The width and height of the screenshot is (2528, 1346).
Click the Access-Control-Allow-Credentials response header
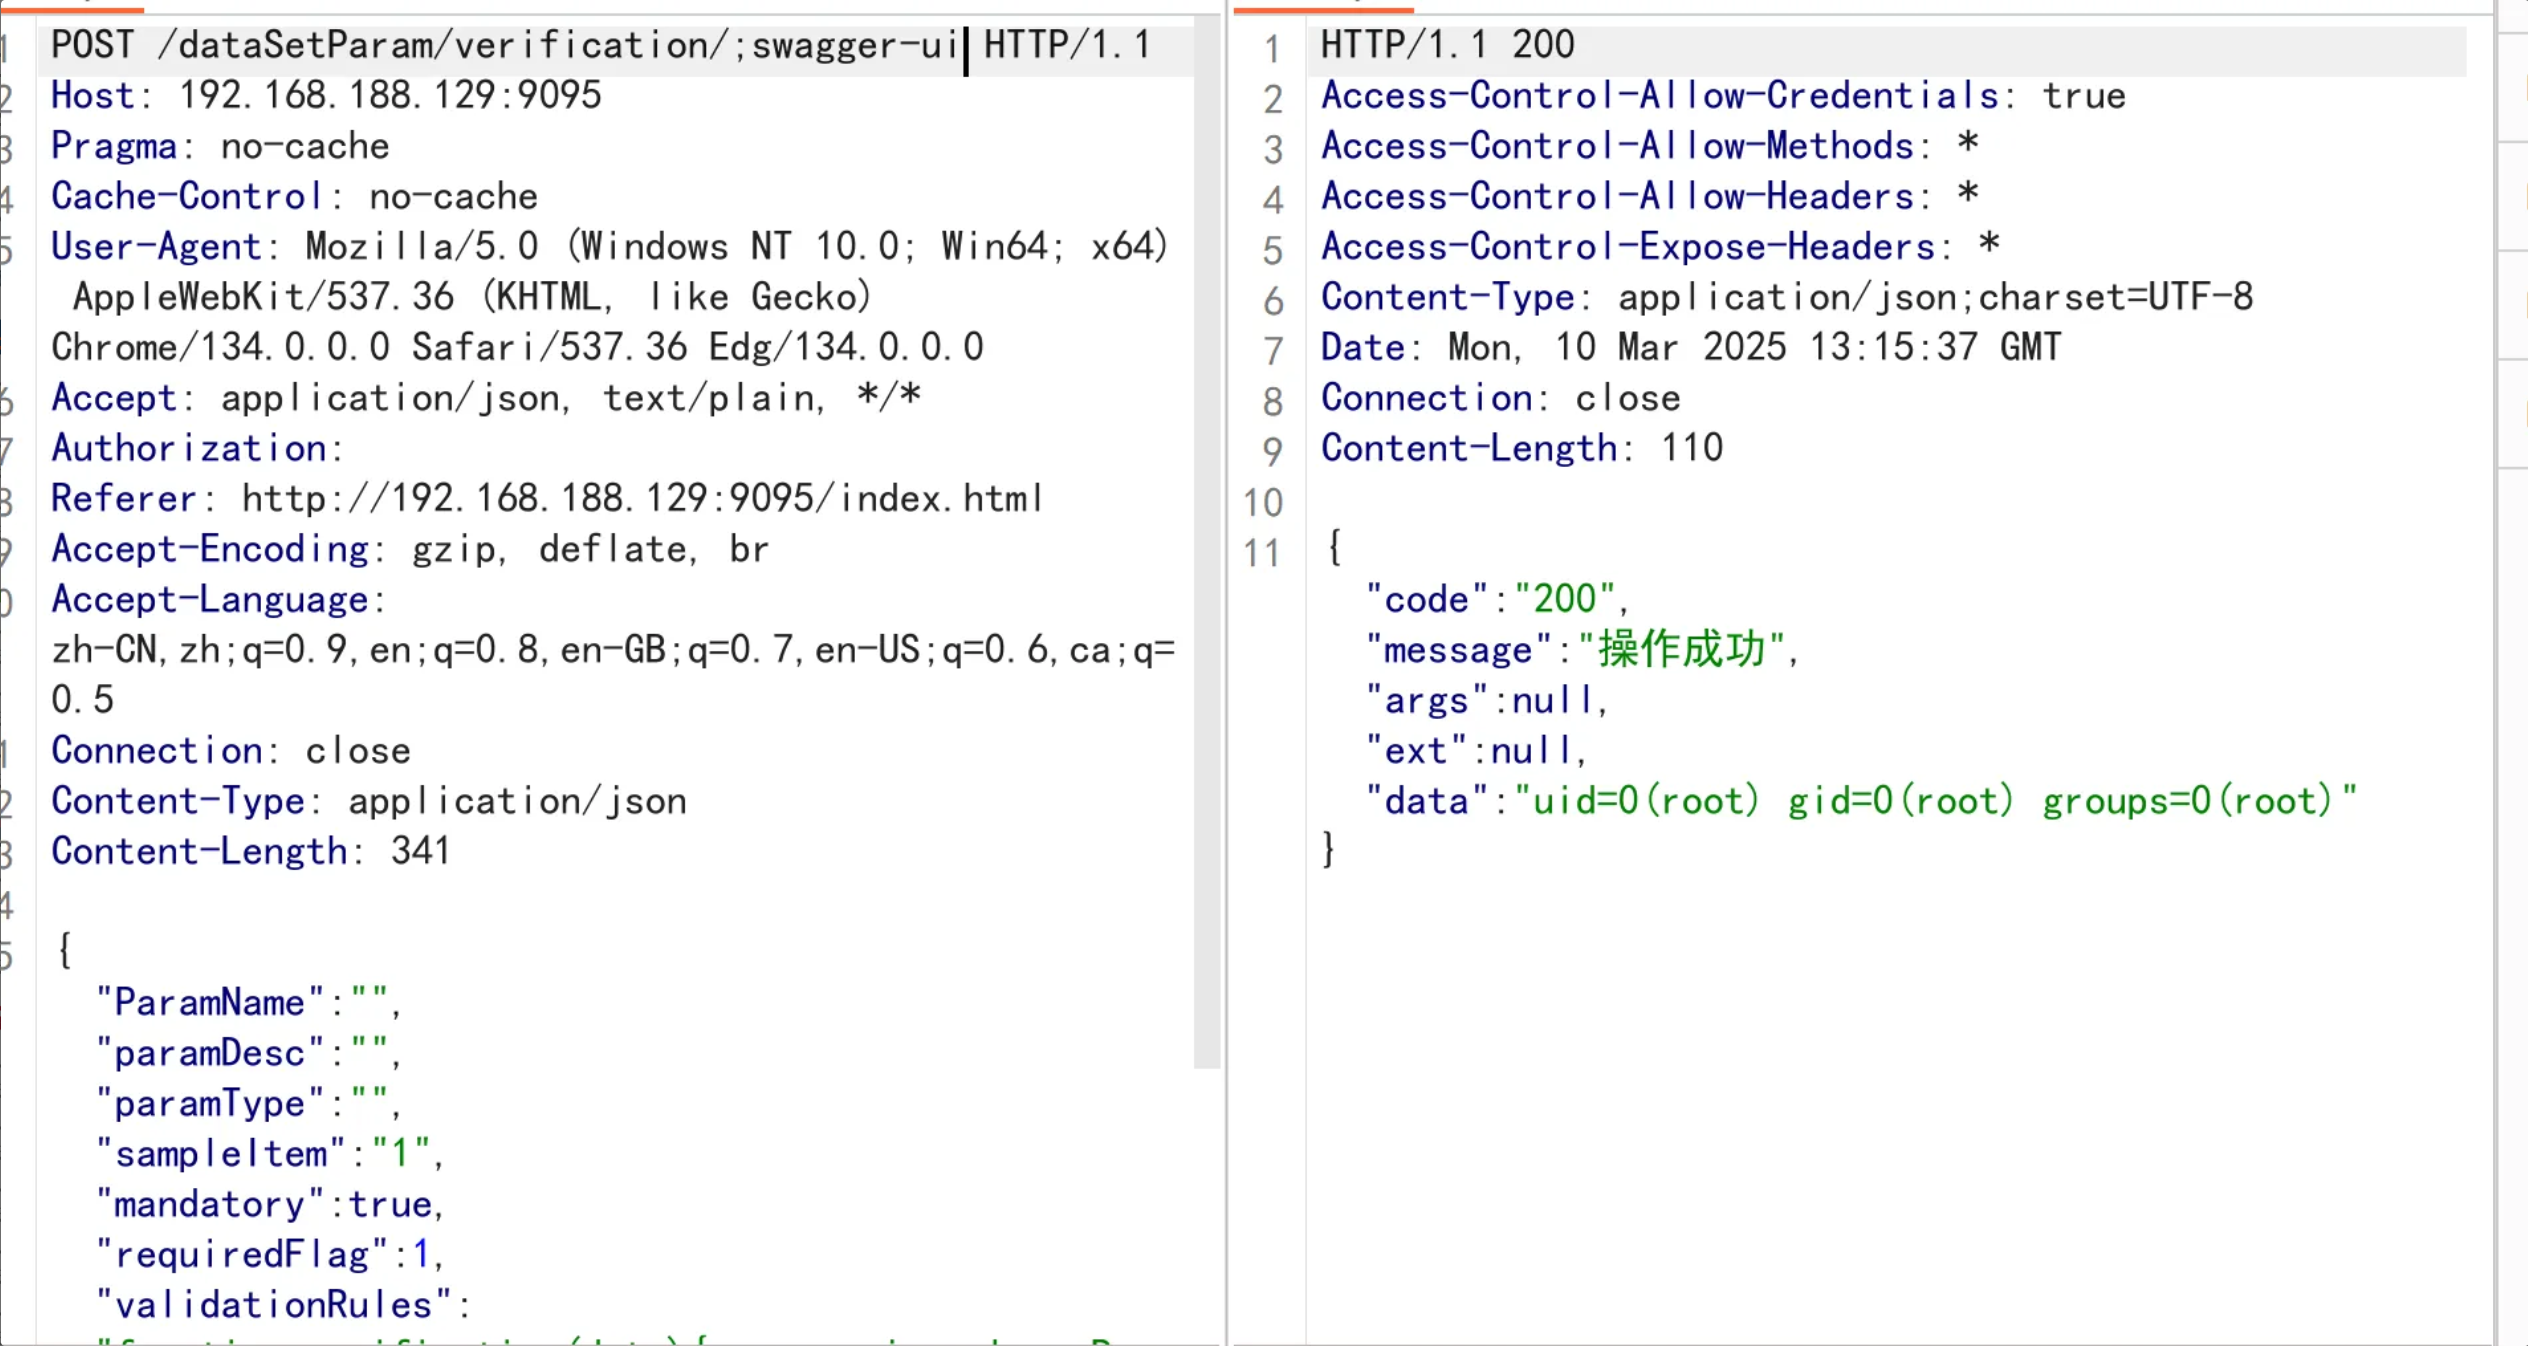[x=1722, y=96]
